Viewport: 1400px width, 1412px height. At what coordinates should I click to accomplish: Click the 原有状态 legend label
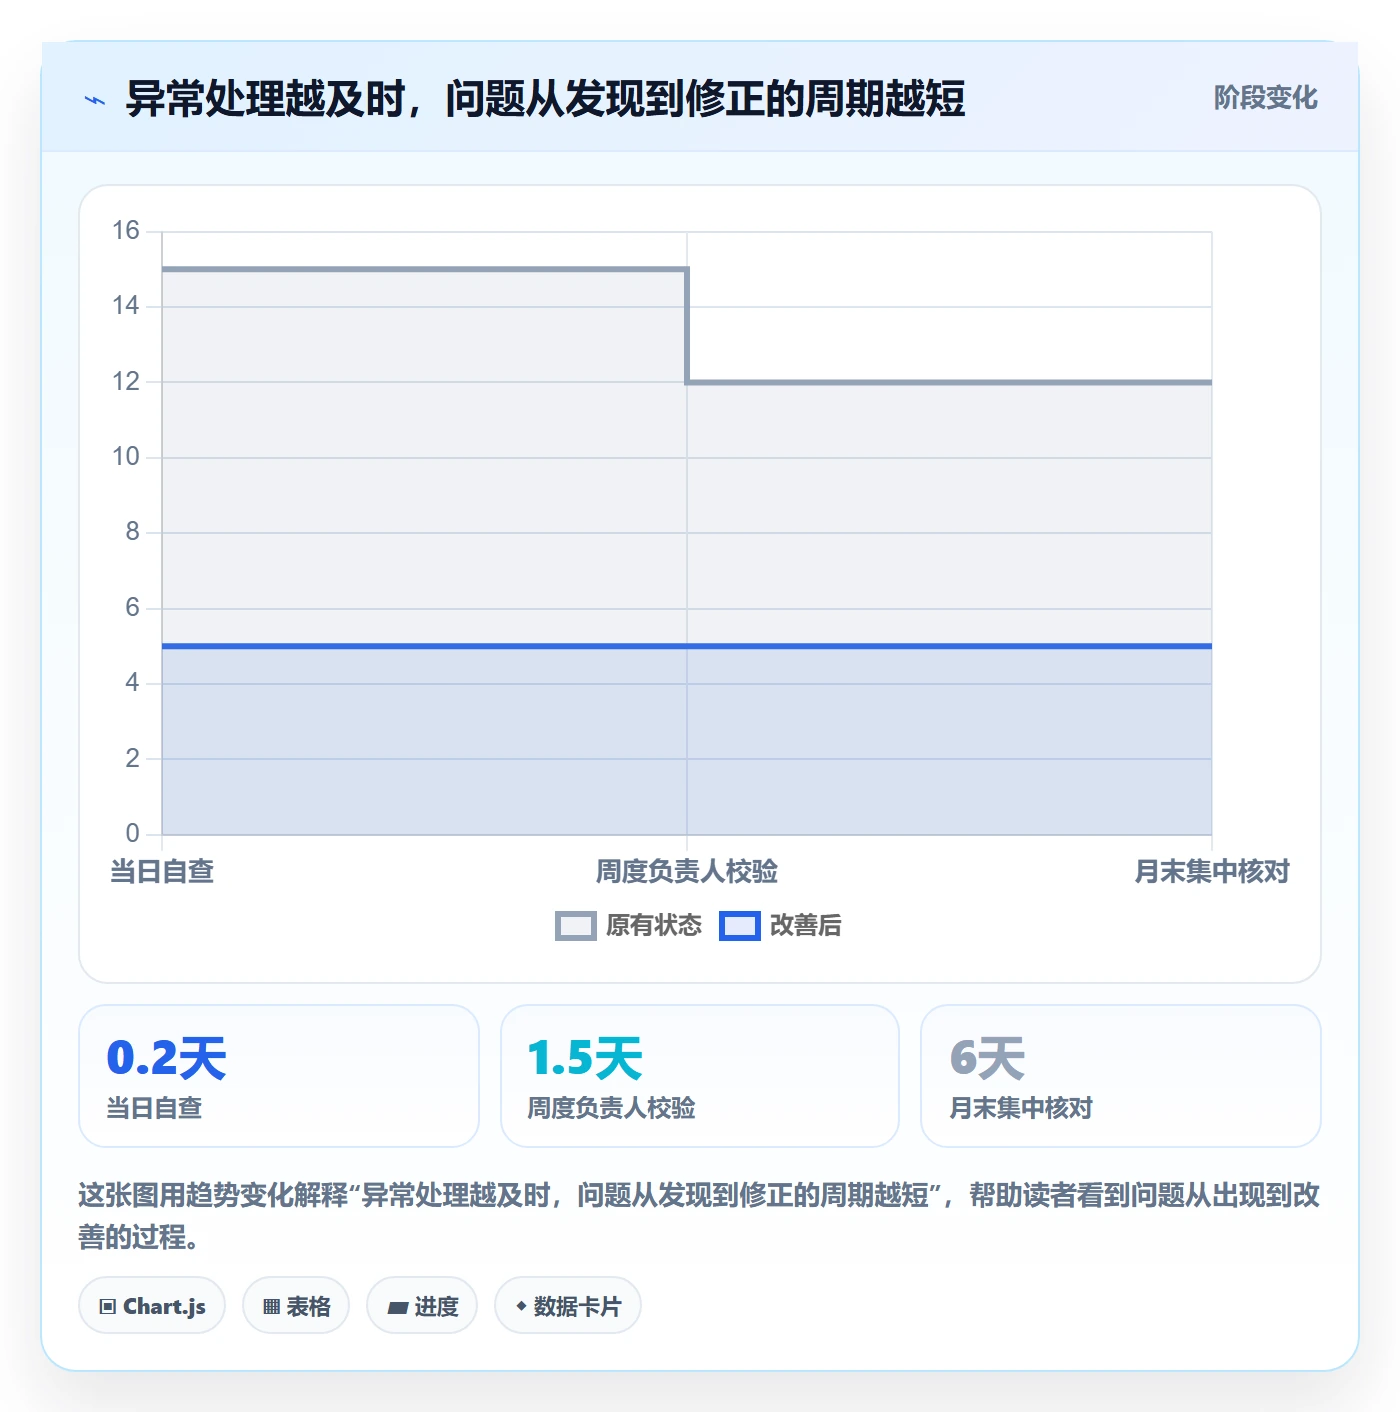point(654,926)
